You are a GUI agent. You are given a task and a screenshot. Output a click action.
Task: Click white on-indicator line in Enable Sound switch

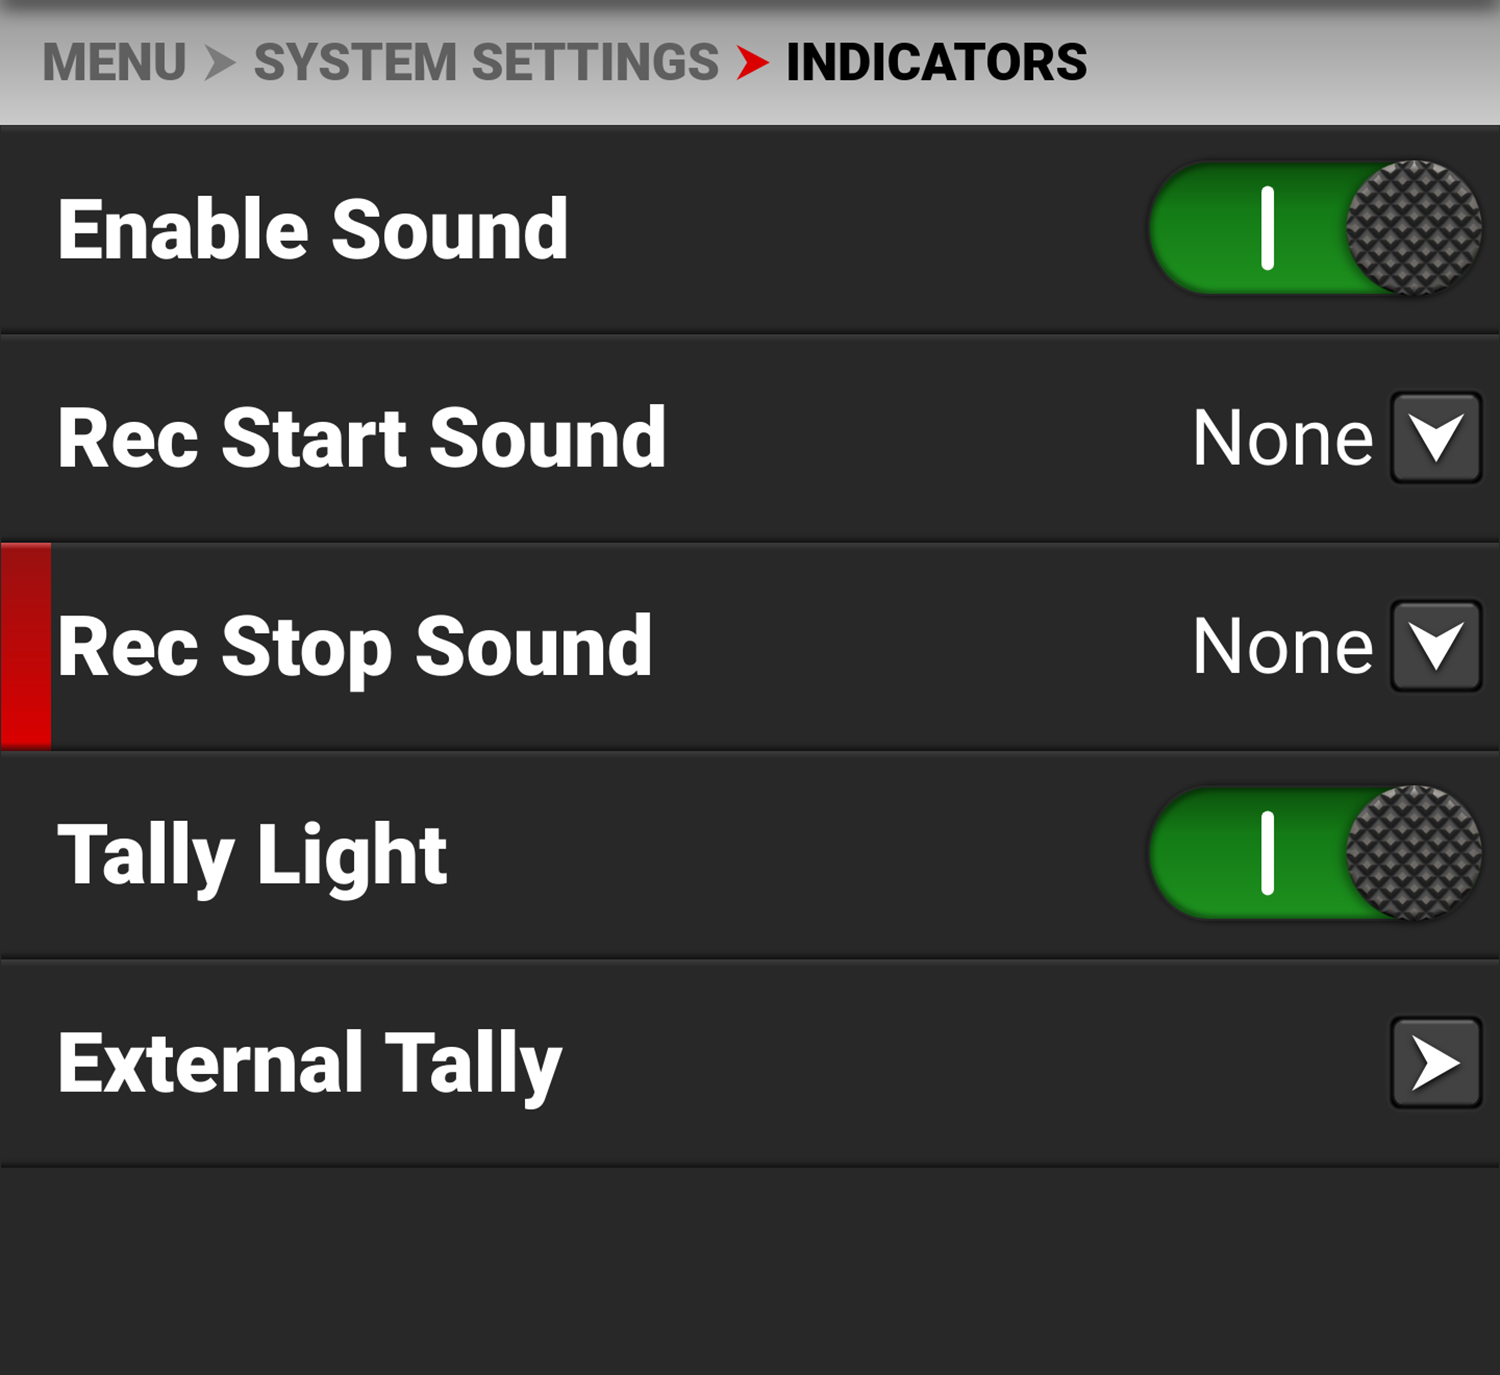click(x=1267, y=228)
